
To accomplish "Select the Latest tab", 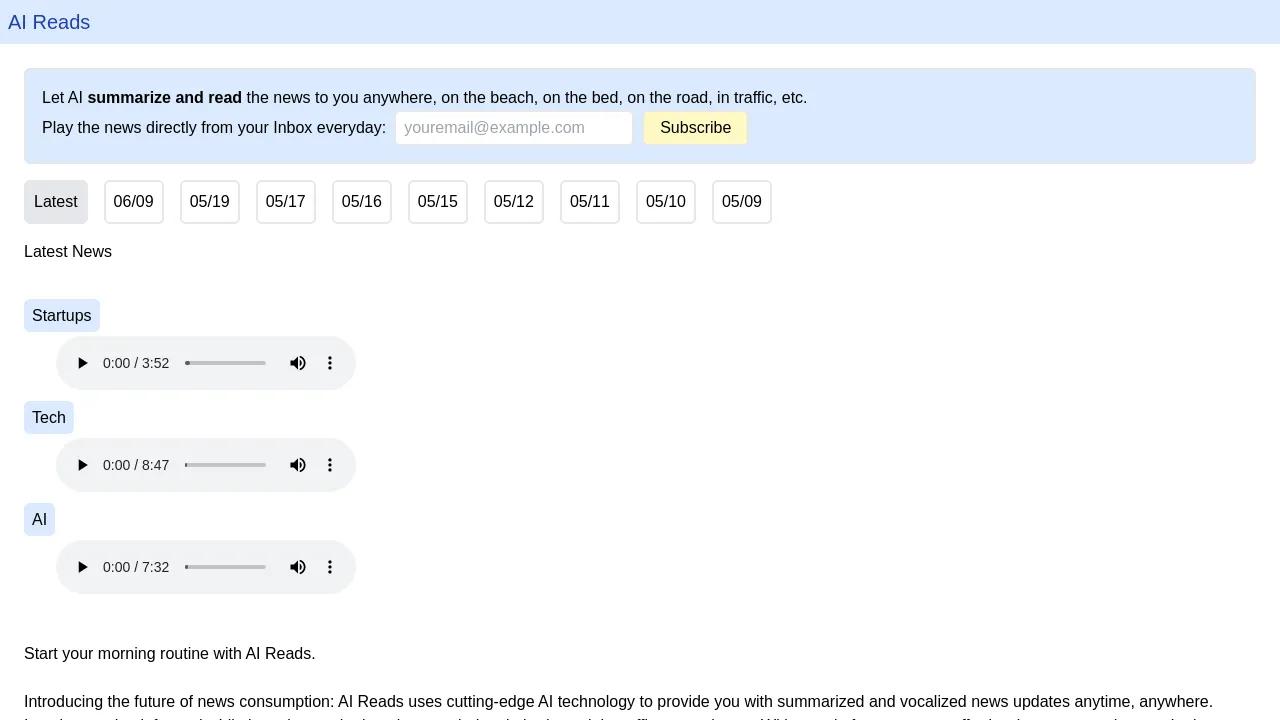I will click(56, 202).
